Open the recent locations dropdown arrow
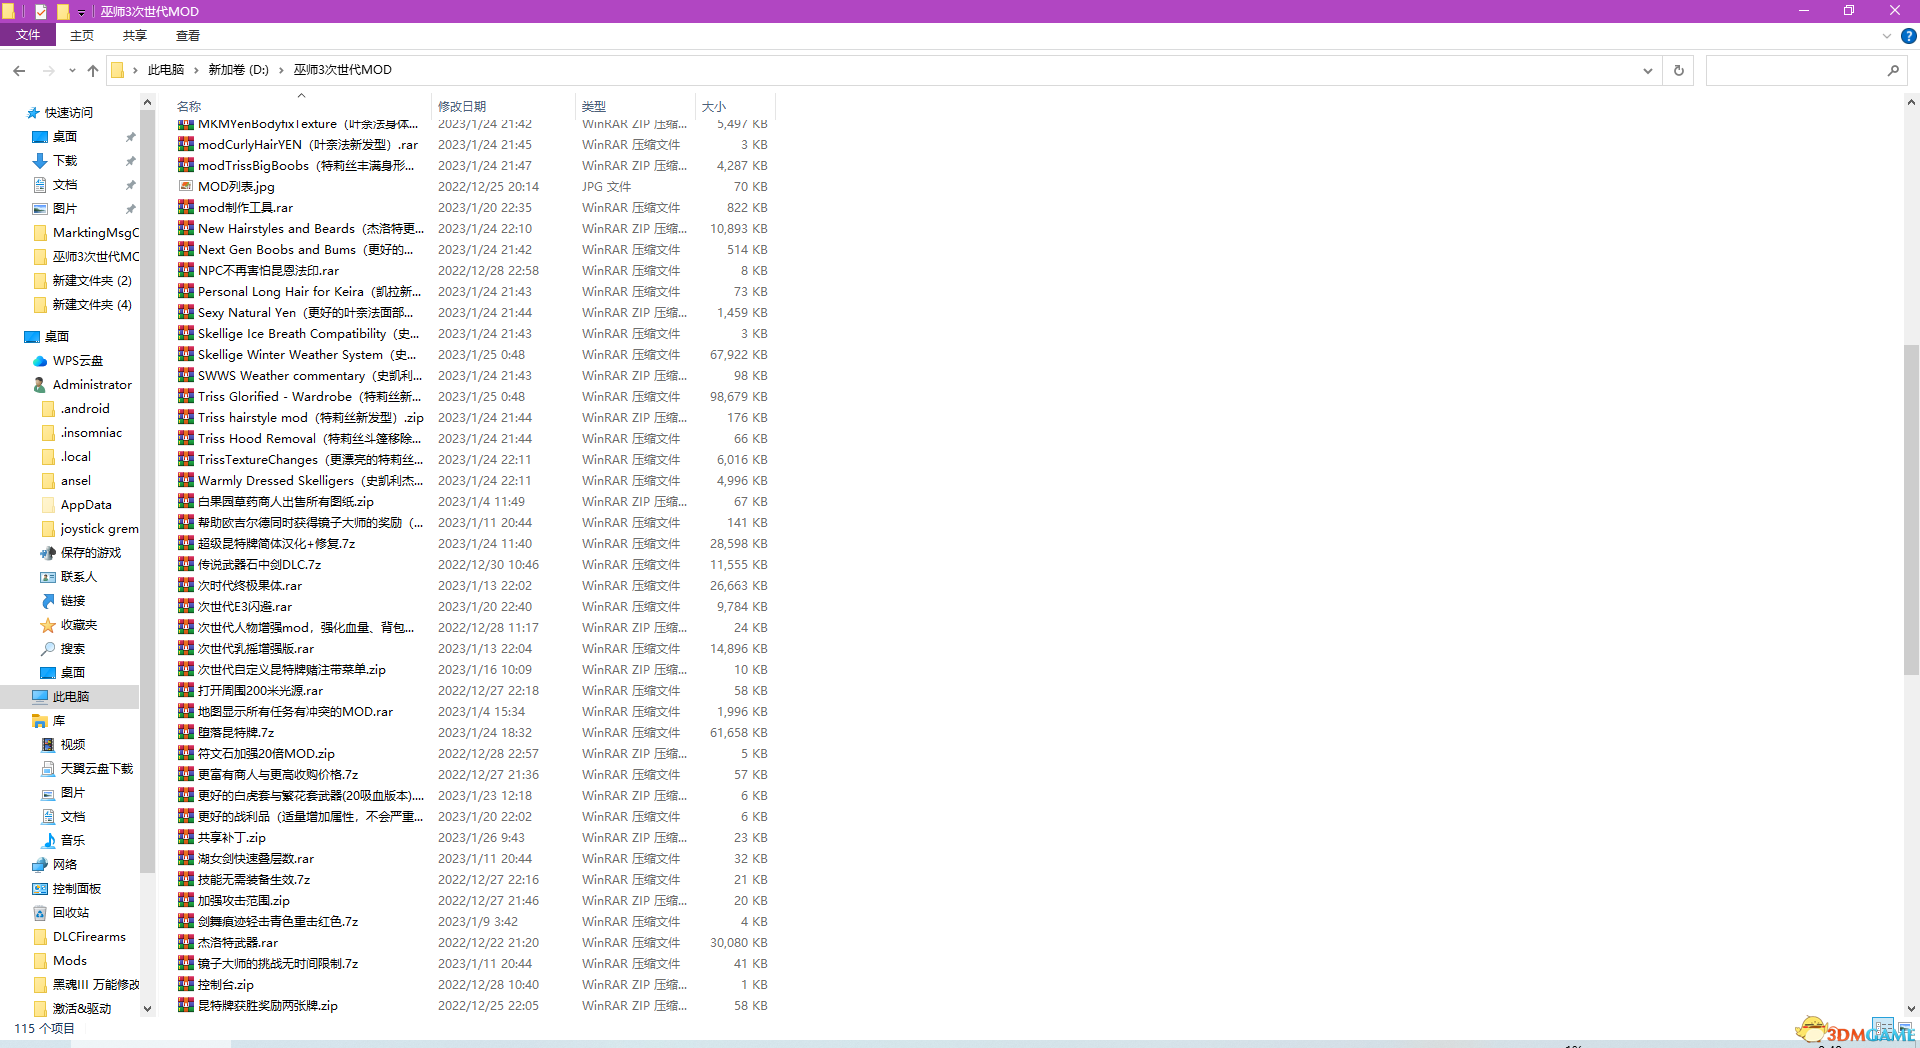This screenshot has height=1048, width=1920. [x=72, y=70]
